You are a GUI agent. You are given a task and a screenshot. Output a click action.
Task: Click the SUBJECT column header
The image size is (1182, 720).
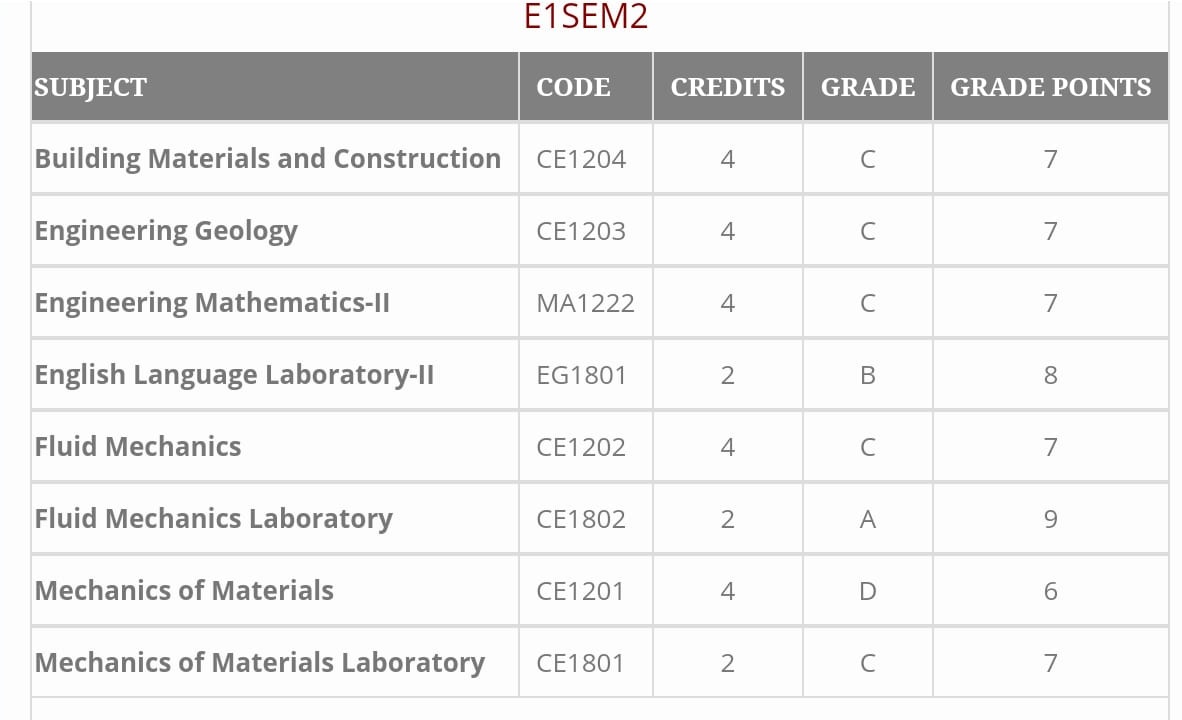(90, 87)
